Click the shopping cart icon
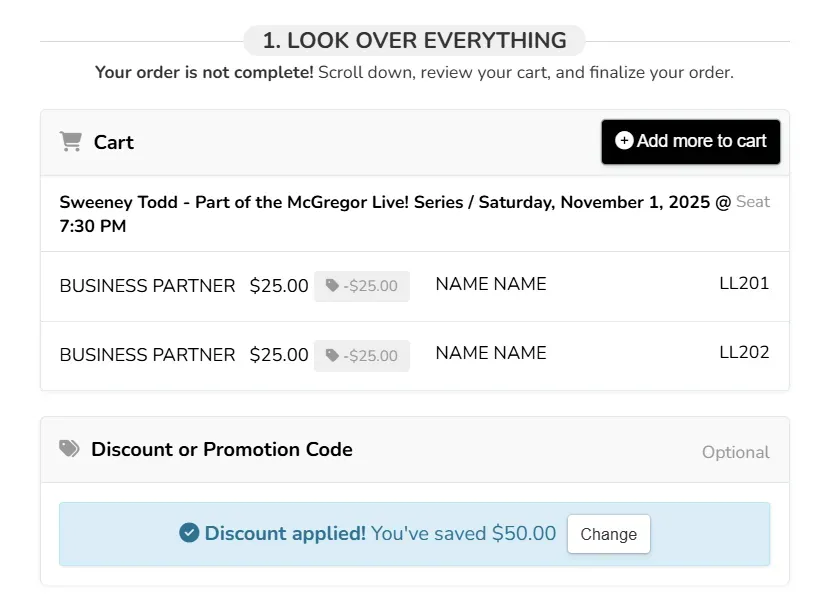Image resolution: width=818 pixels, height=599 pixels. [70, 142]
